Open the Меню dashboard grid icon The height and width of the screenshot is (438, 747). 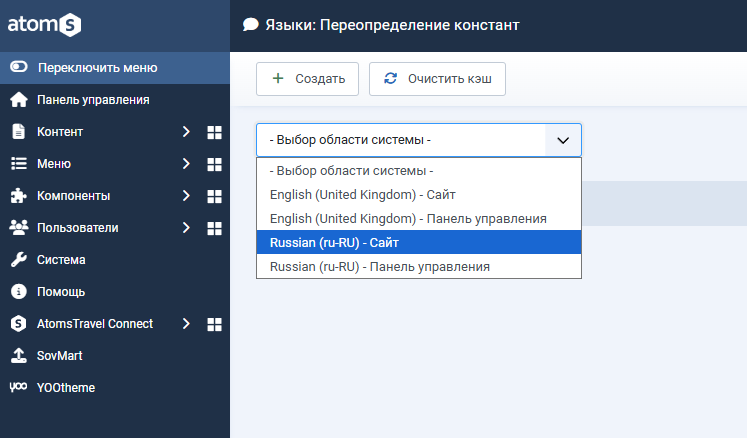pos(214,164)
